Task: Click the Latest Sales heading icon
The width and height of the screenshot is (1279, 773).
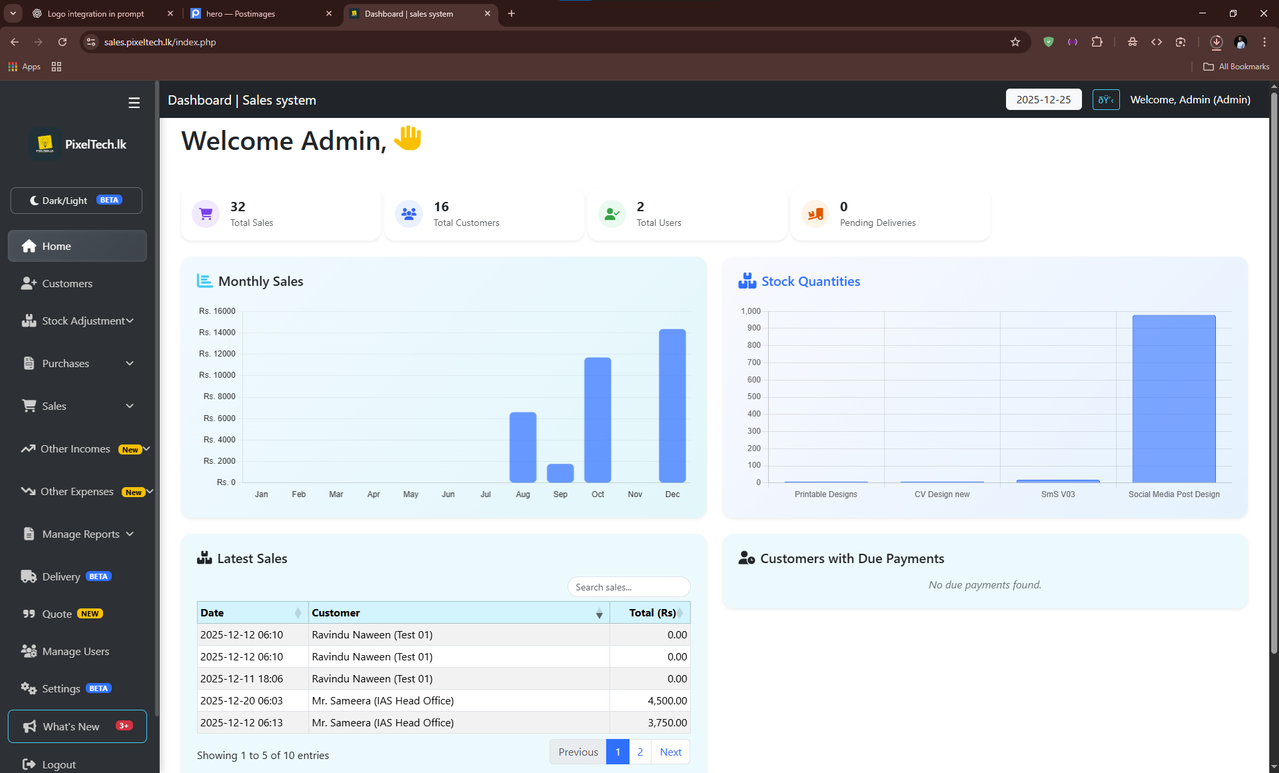Action: (x=204, y=558)
